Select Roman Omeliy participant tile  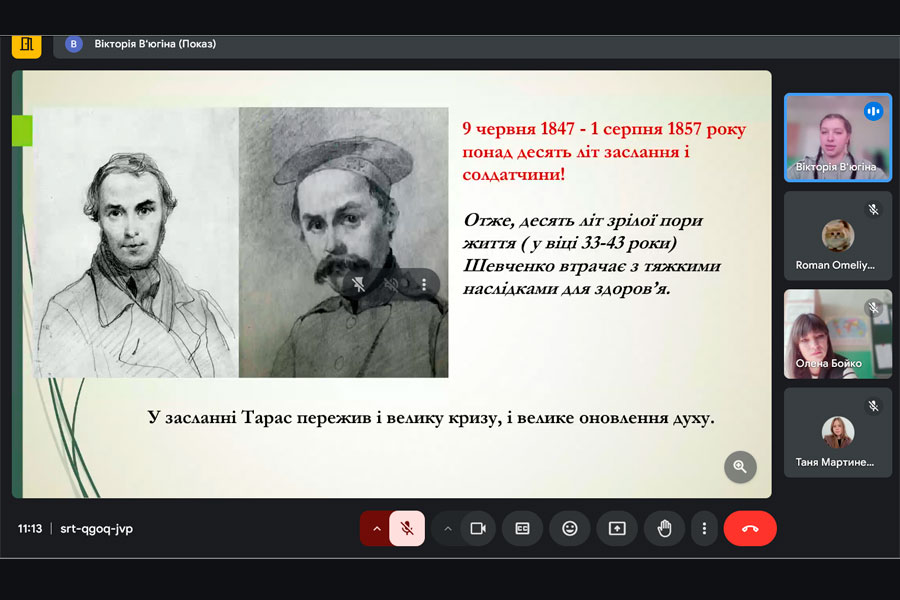(x=838, y=236)
